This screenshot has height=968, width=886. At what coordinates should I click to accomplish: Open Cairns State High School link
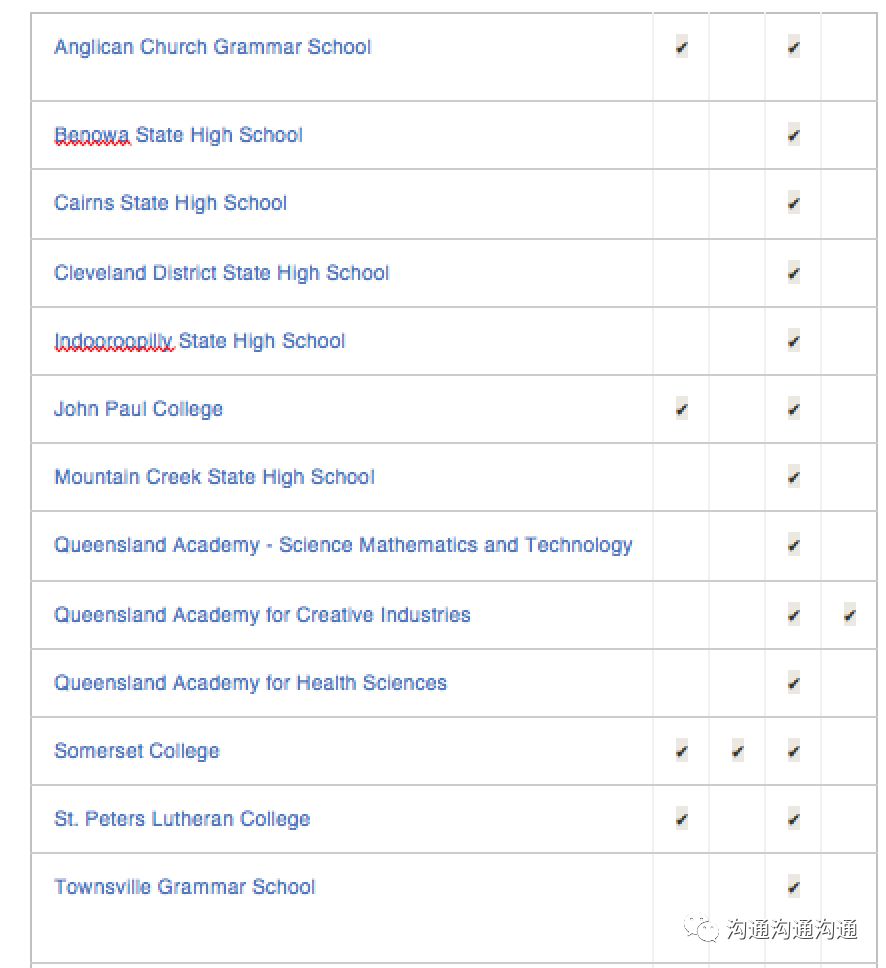coord(170,203)
